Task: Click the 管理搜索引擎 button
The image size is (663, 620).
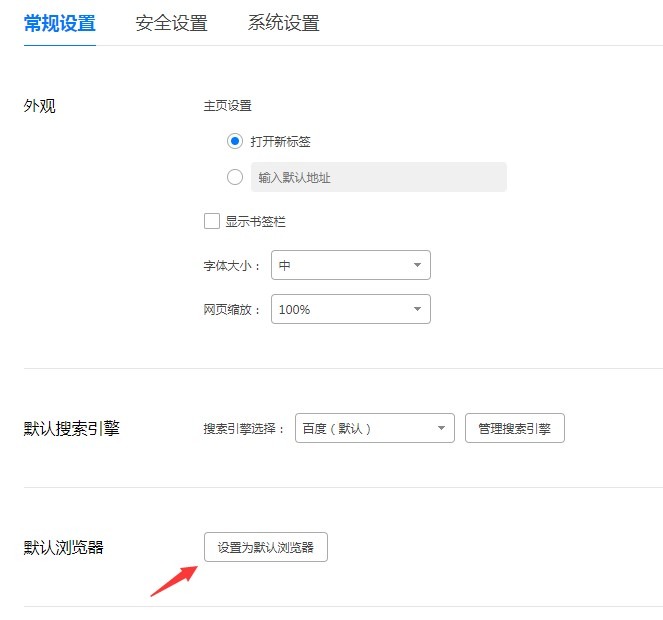Action: [x=515, y=428]
